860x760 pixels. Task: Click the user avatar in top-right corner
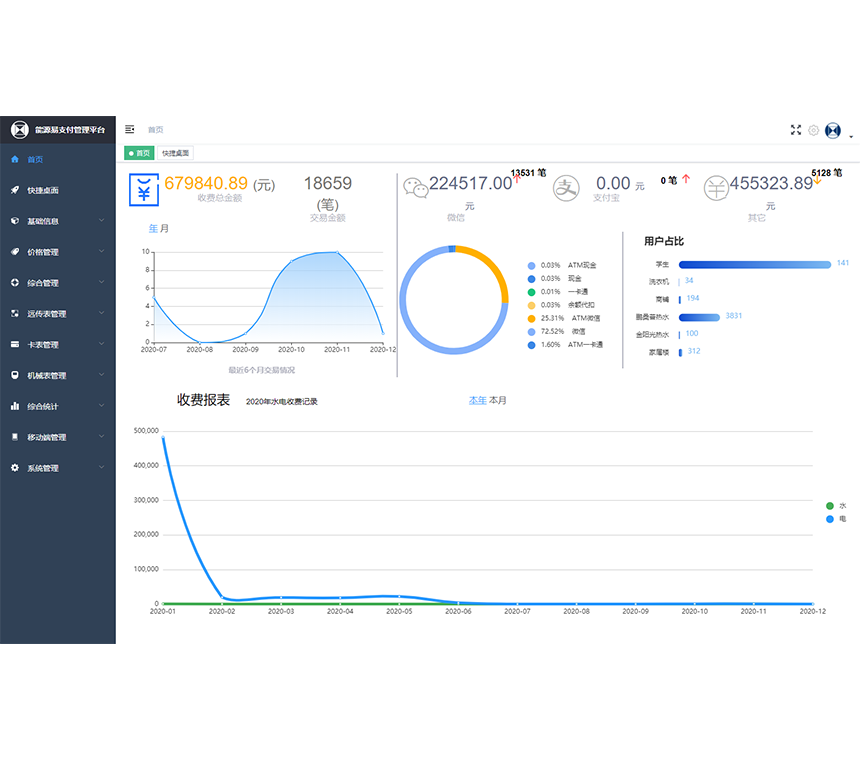point(832,130)
